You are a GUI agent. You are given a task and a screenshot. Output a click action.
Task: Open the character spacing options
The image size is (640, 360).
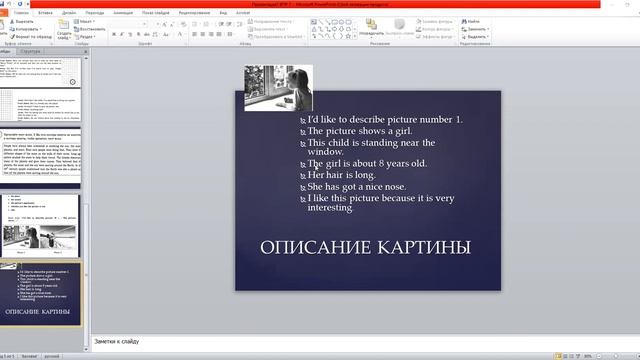[155, 35]
